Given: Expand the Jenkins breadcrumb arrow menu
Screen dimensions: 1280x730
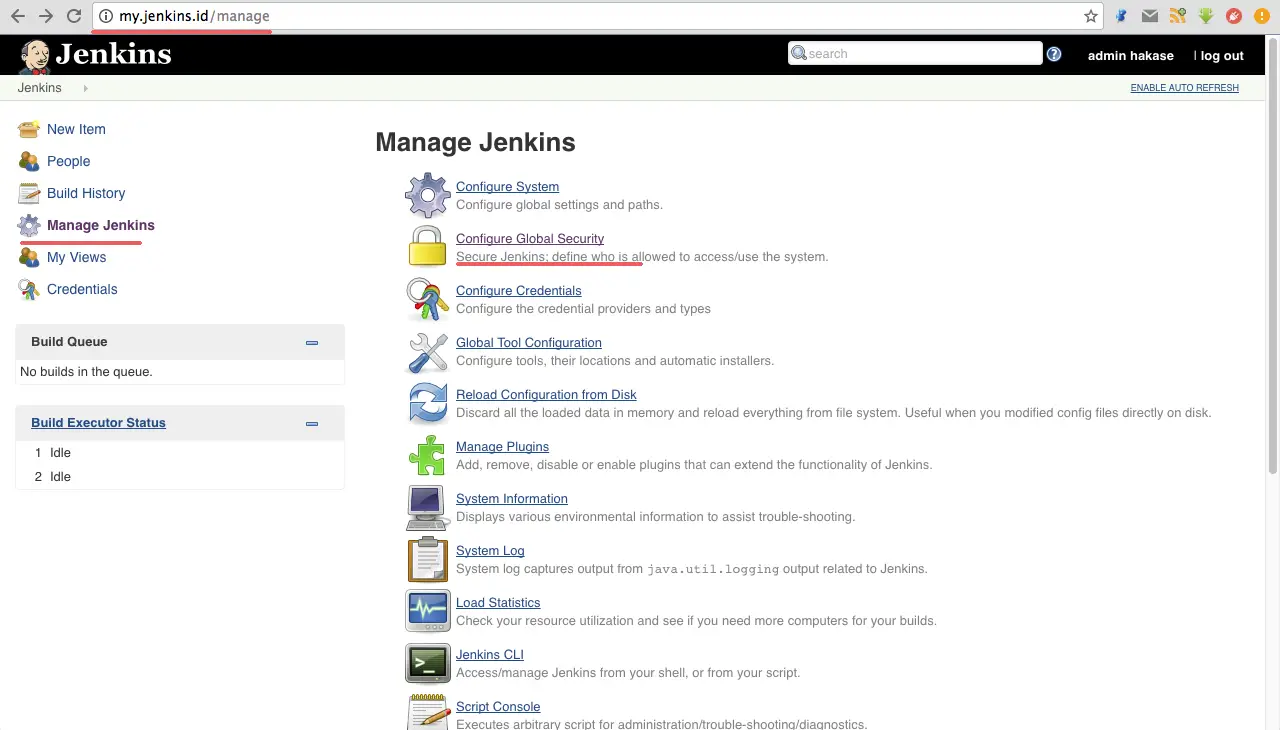Looking at the screenshot, I should [x=85, y=88].
